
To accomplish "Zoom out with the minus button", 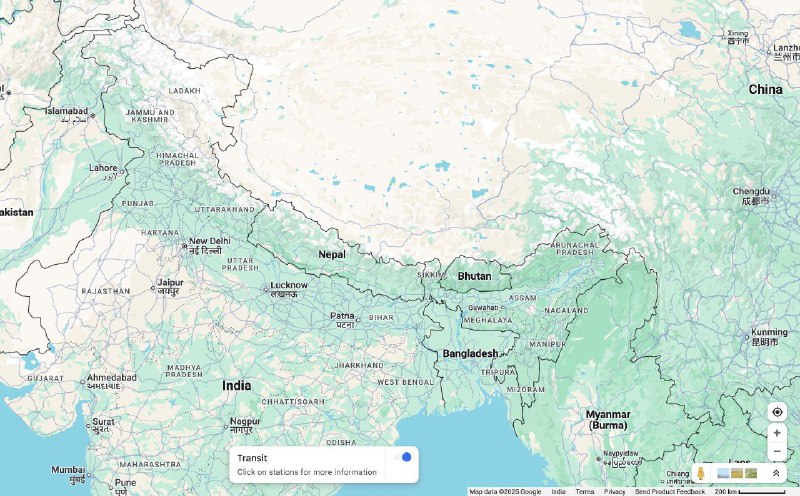I will (x=777, y=451).
